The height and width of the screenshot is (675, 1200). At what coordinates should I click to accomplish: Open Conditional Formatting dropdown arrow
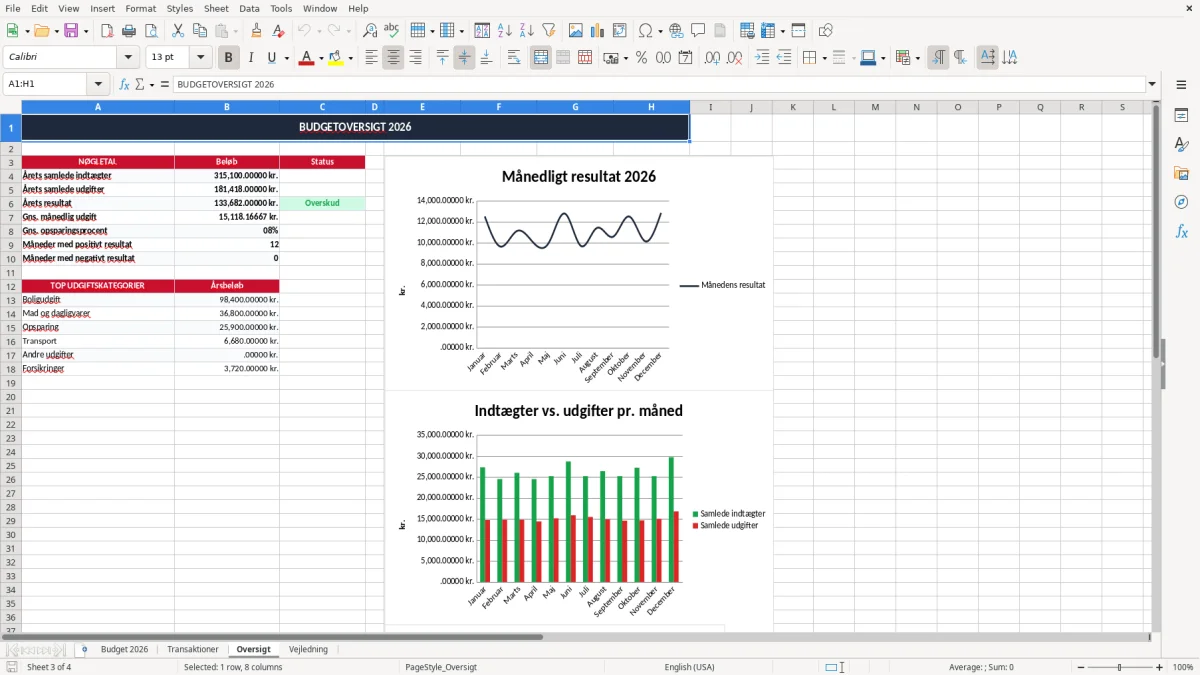pyautogui.click(x=917, y=58)
